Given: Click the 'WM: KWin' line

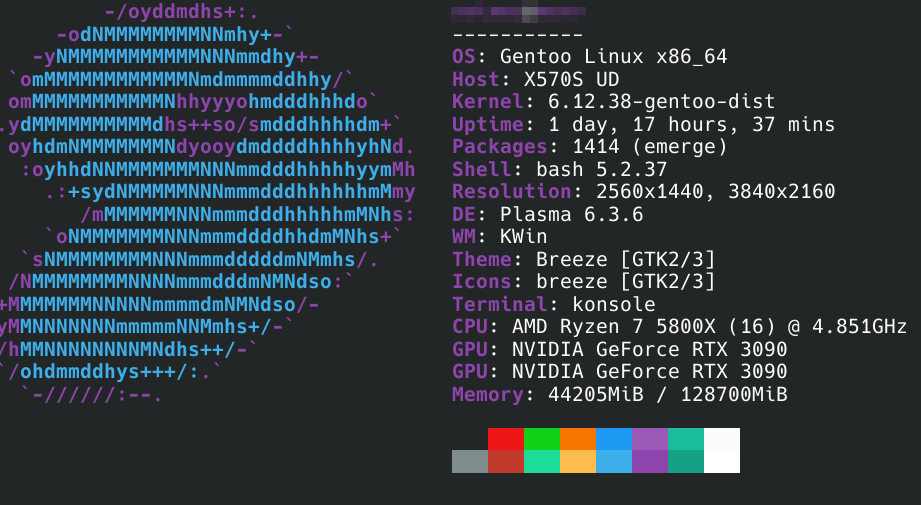Looking at the screenshot, I should tap(500, 237).
